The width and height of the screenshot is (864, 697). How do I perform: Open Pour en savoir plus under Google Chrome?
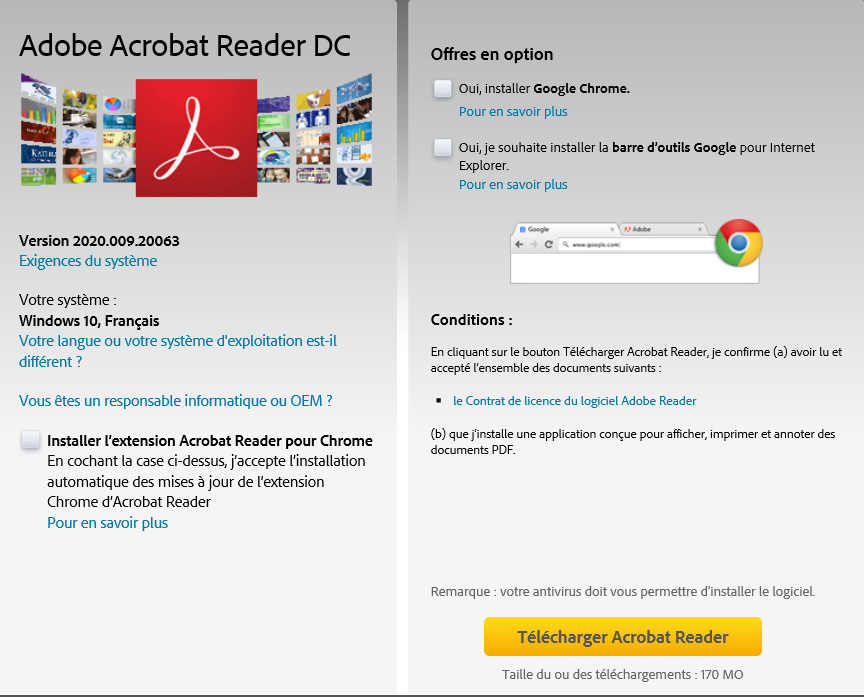(x=513, y=112)
